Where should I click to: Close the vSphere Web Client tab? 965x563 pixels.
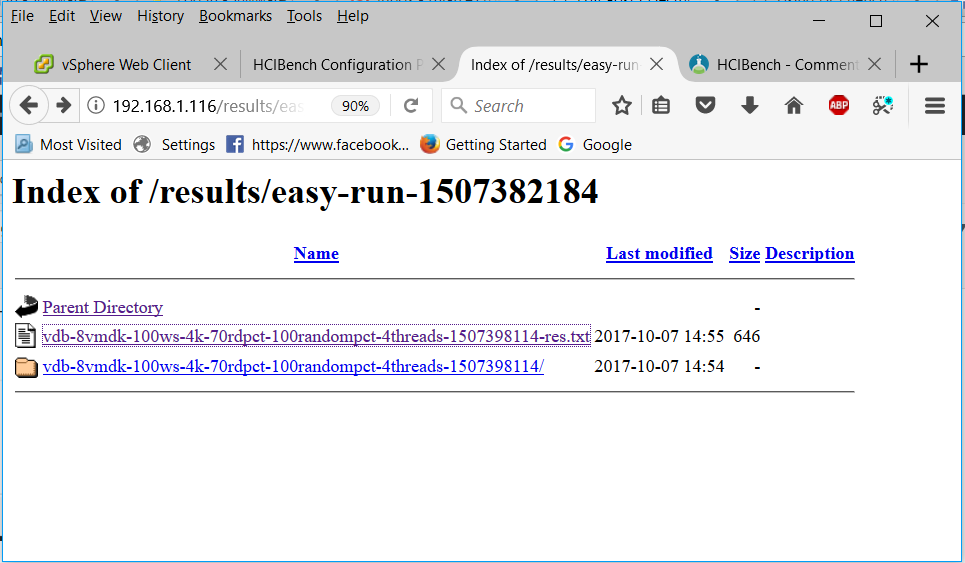point(220,64)
